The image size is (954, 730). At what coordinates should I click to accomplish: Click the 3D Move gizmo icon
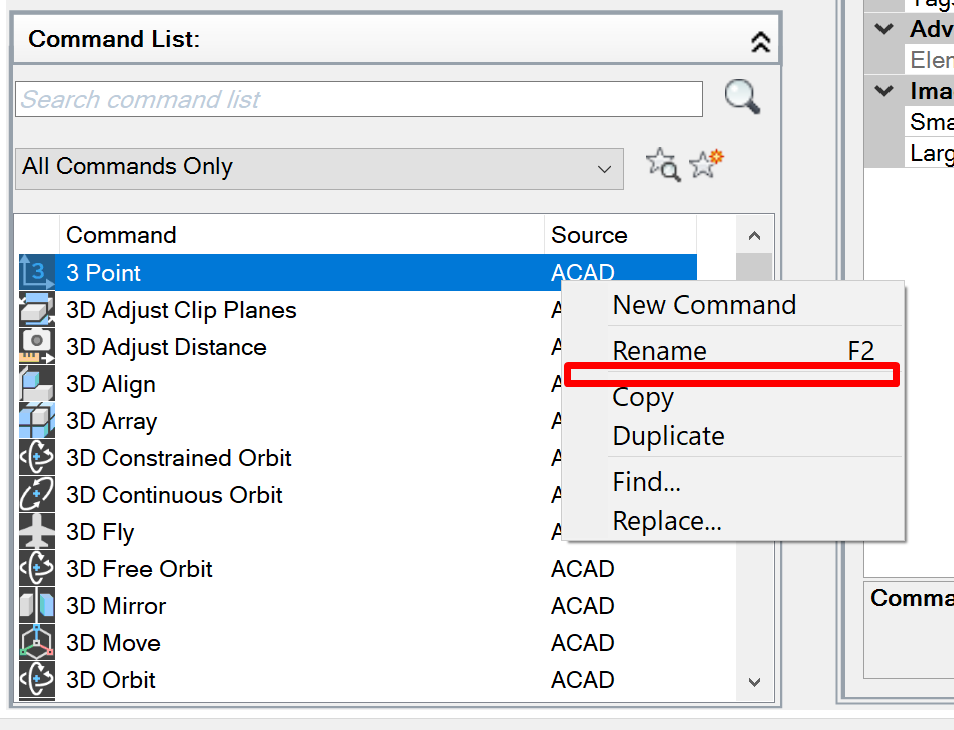pos(37,643)
